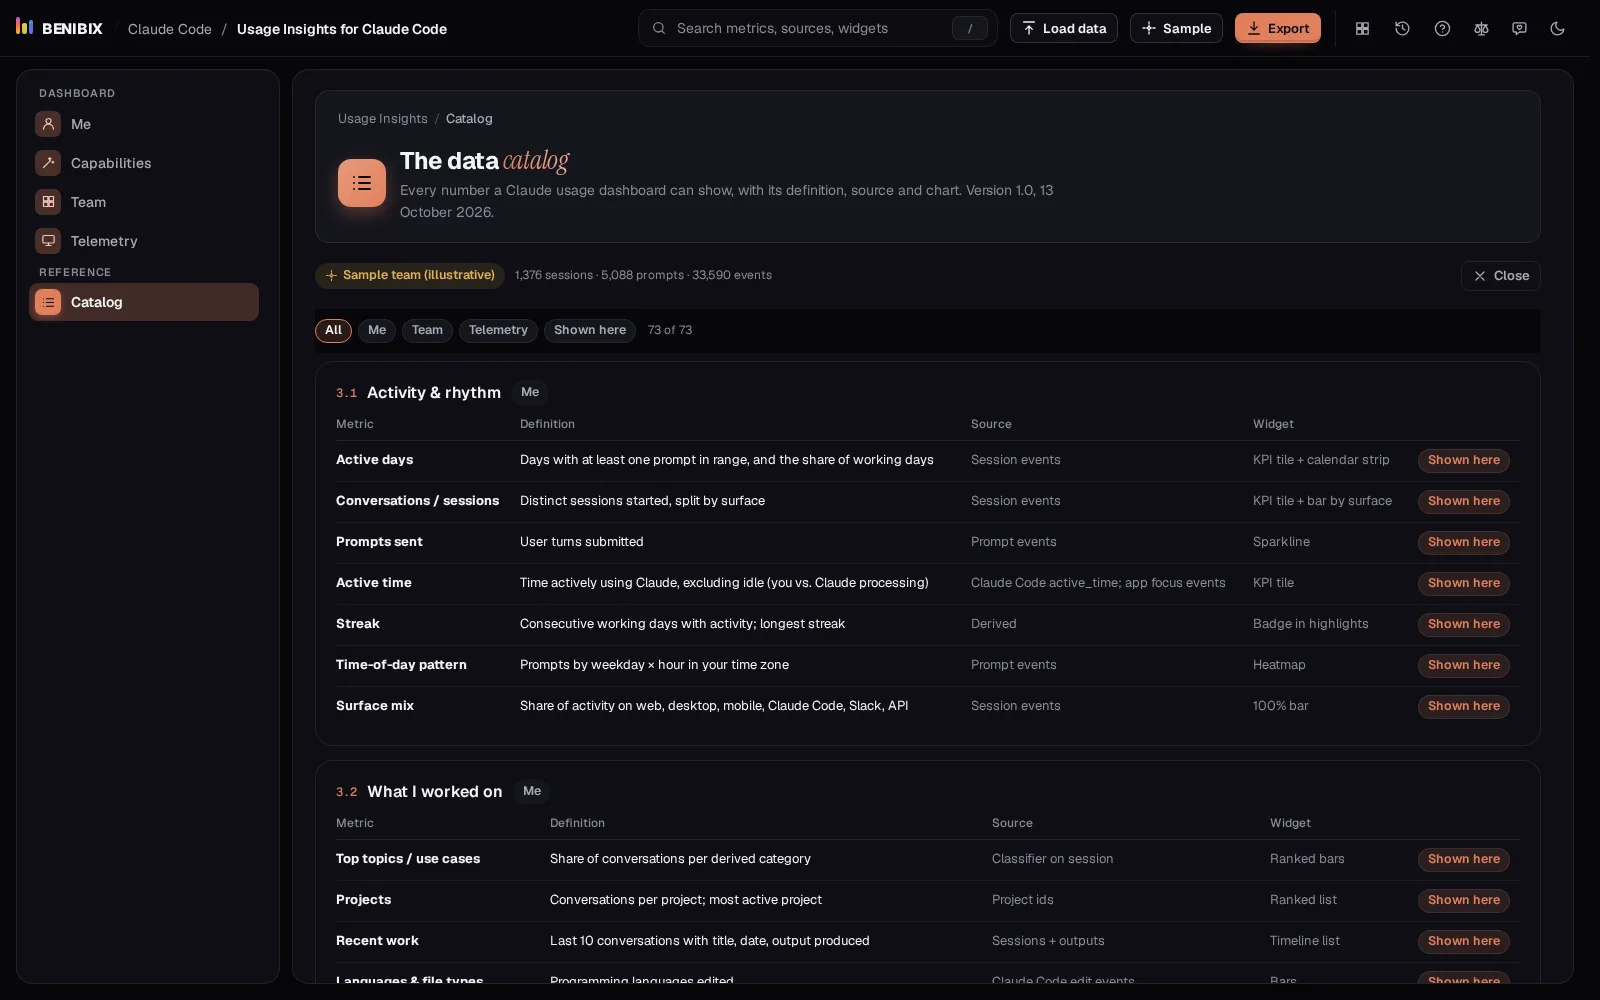
Task: Click the Export button
Action: (x=1278, y=28)
